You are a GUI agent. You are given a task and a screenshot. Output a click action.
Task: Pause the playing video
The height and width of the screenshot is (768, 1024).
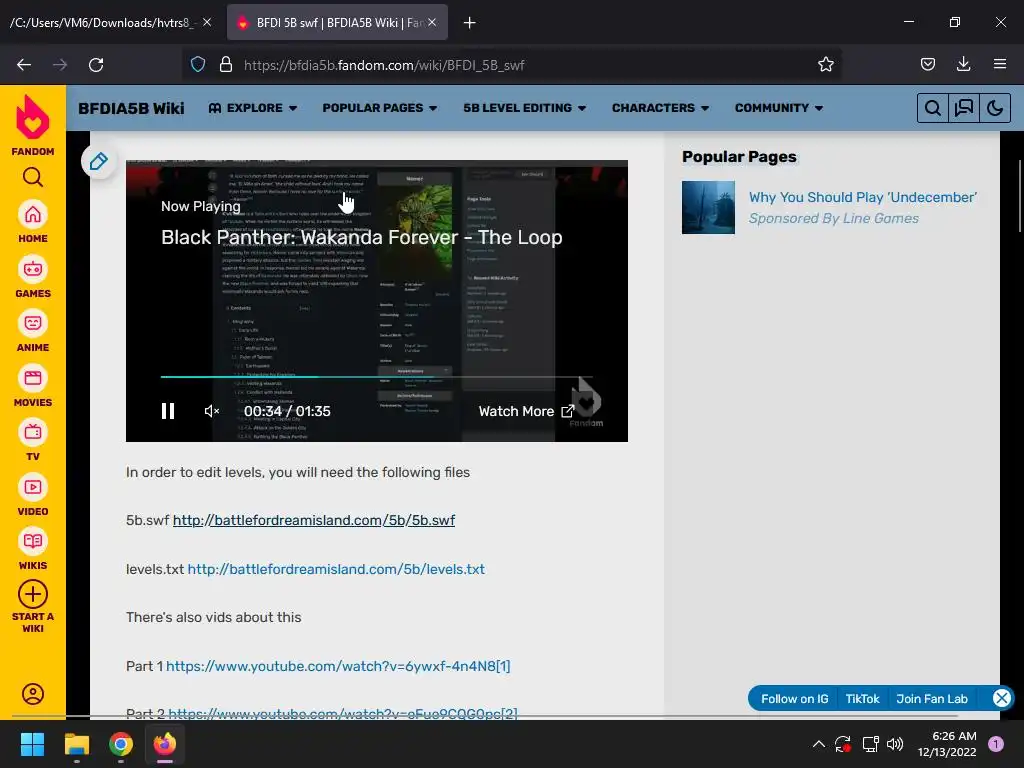click(x=168, y=411)
